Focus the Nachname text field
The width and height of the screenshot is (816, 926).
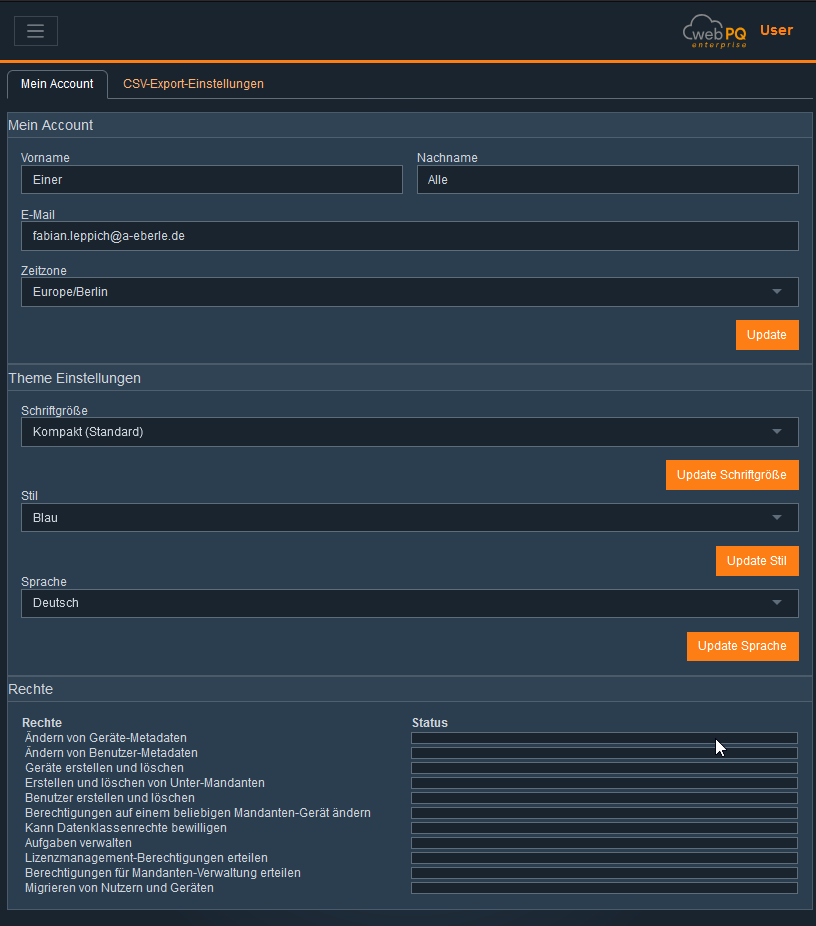coord(607,180)
